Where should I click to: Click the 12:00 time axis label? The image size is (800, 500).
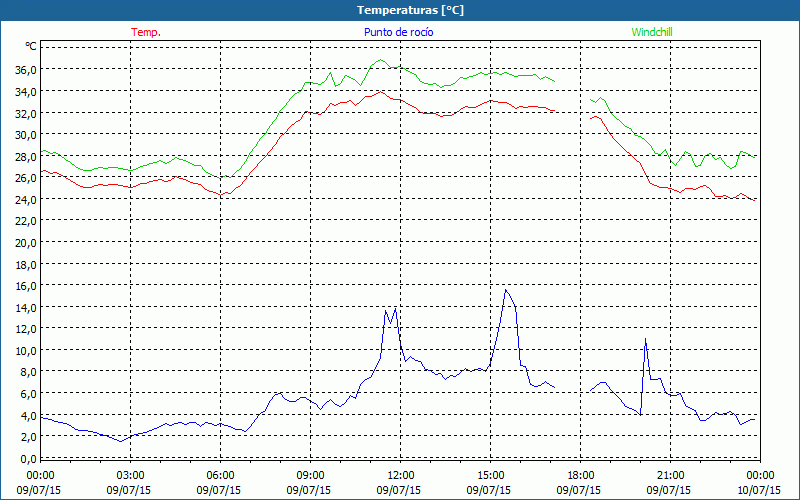pos(401,476)
